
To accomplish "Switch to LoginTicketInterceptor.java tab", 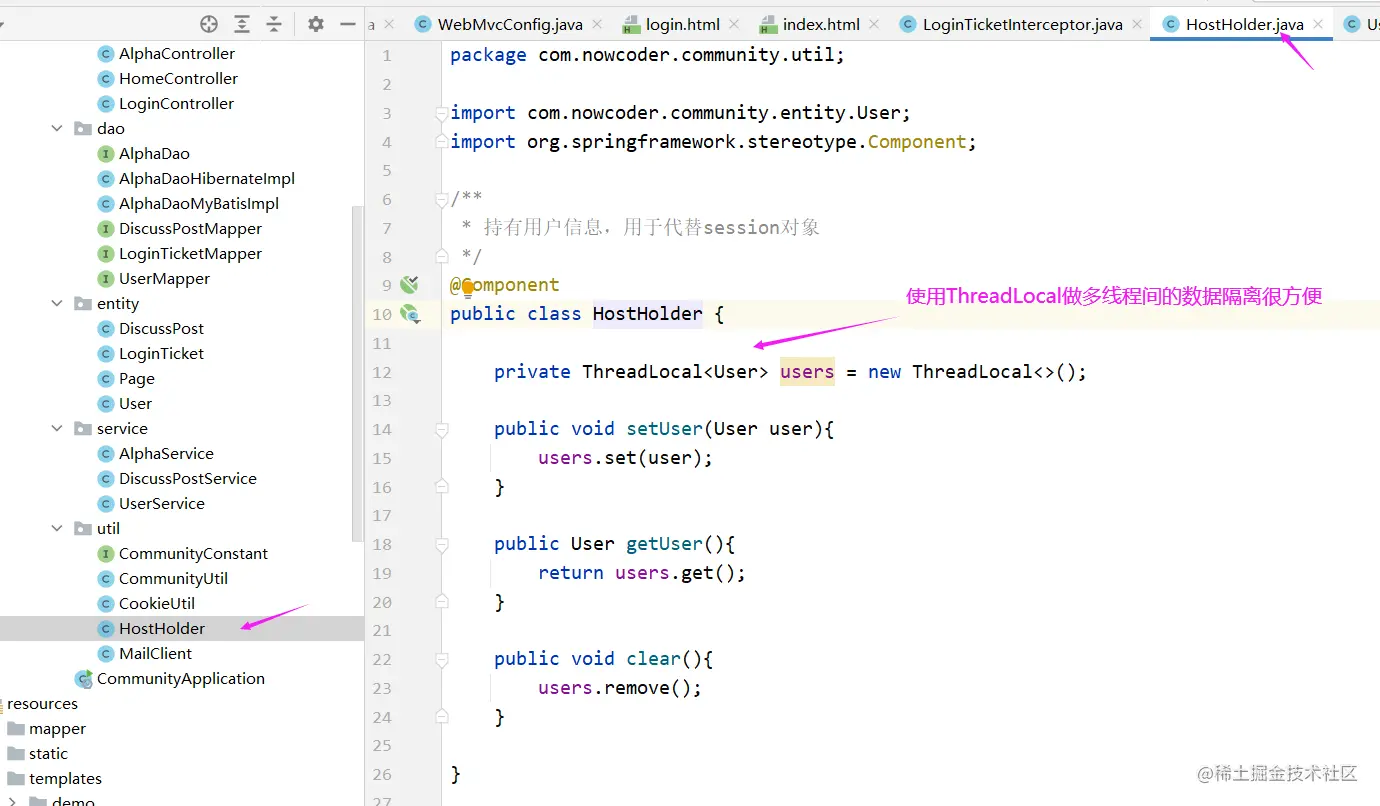I will click(1022, 24).
